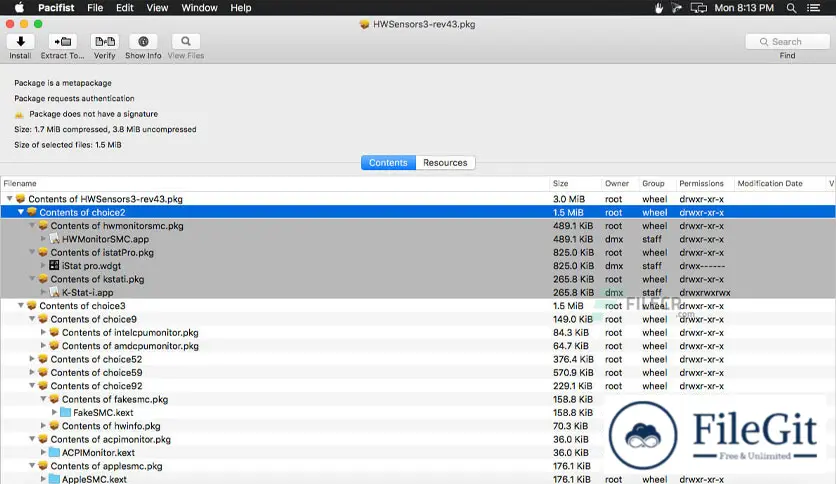This screenshot has height=484, width=836.
Task: Click package icon of Contents of choice92
Action: coord(43,385)
